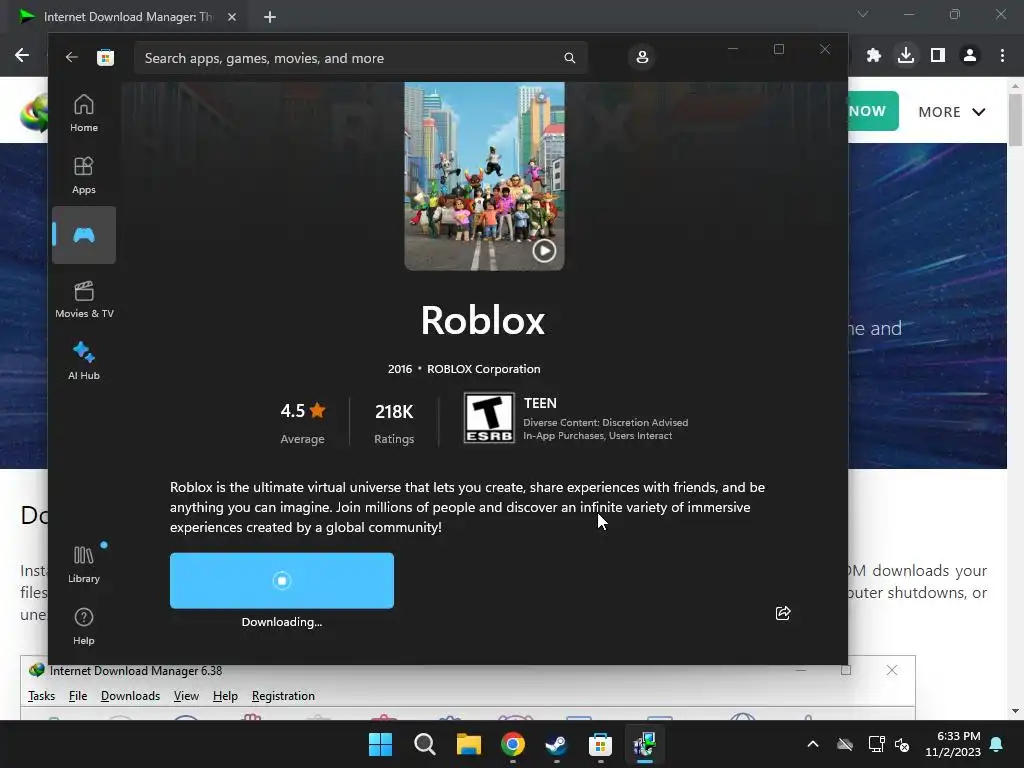Image resolution: width=1024 pixels, height=768 pixels.
Task: Open Apps section in Store sidebar
Action: click(84, 176)
